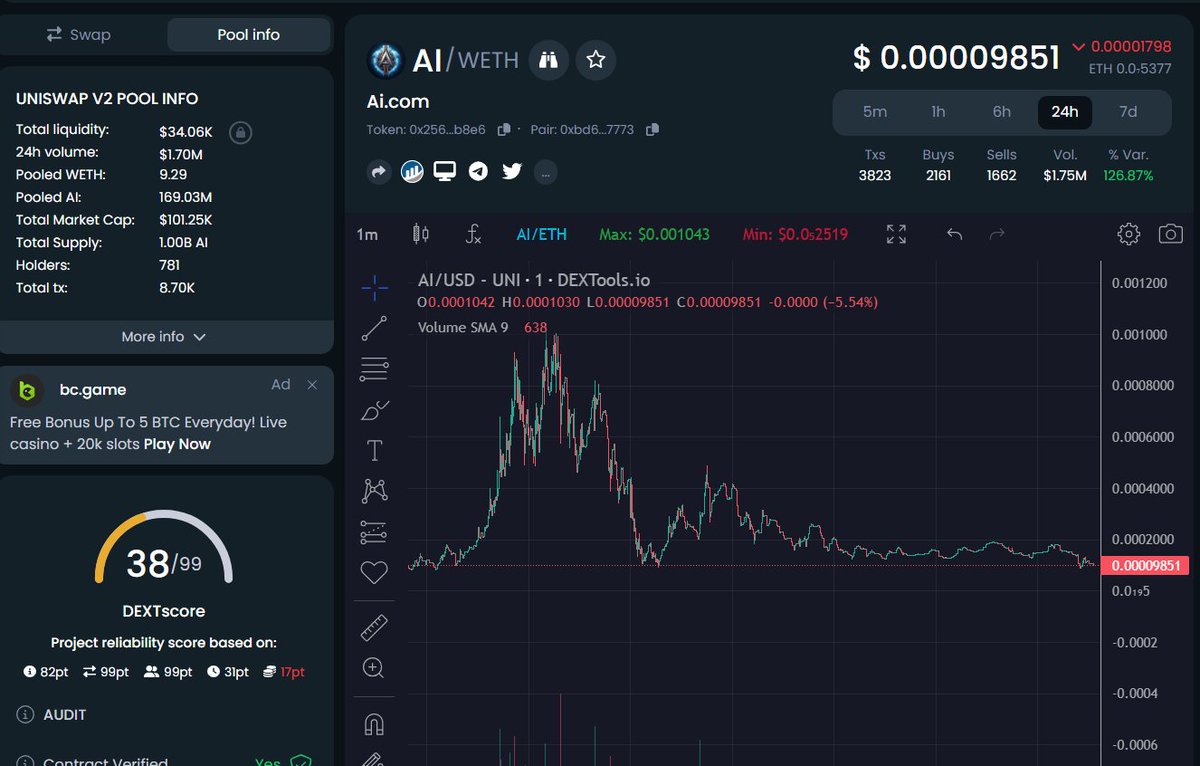
Task: Click the Min price label
Action: click(x=795, y=234)
